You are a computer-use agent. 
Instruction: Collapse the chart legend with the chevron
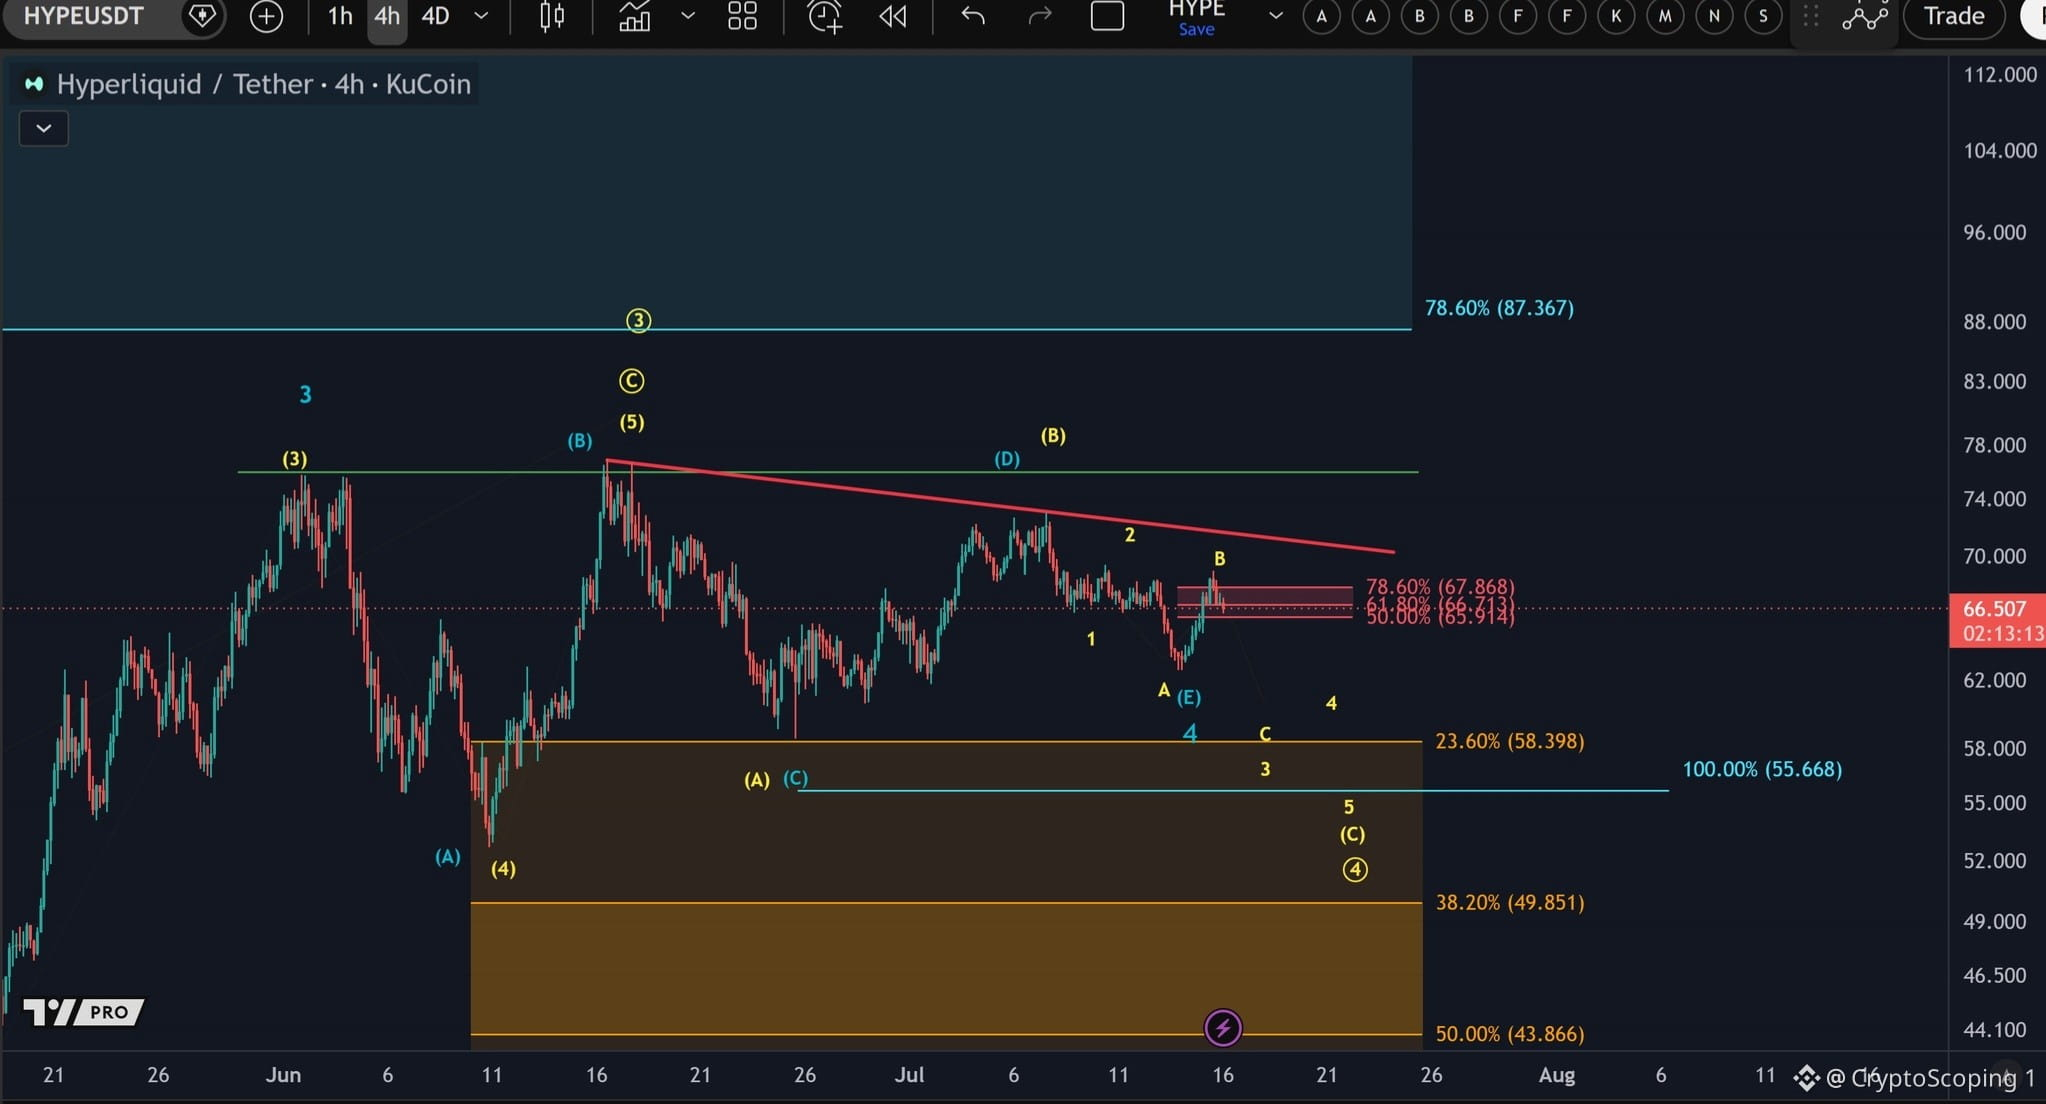pyautogui.click(x=44, y=128)
